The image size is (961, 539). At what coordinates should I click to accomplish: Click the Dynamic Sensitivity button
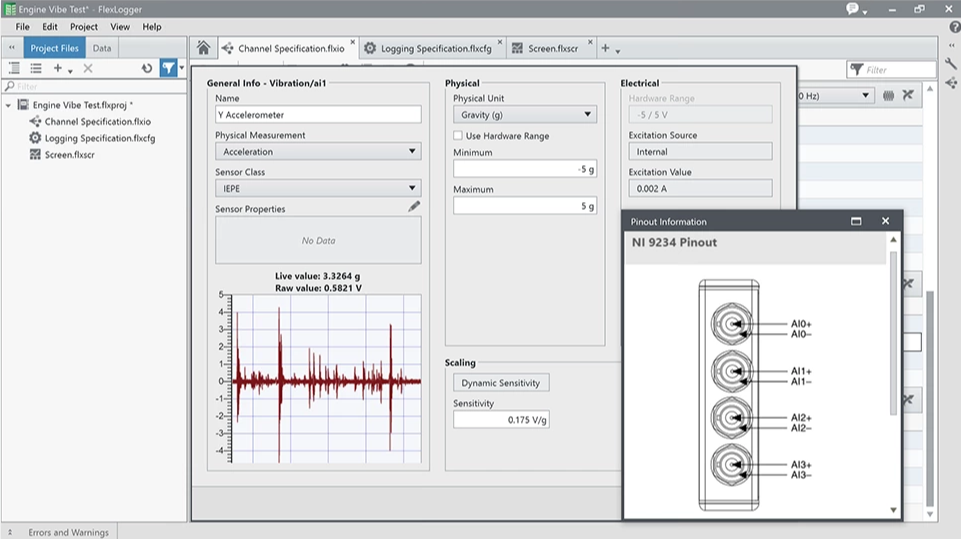[x=501, y=383]
